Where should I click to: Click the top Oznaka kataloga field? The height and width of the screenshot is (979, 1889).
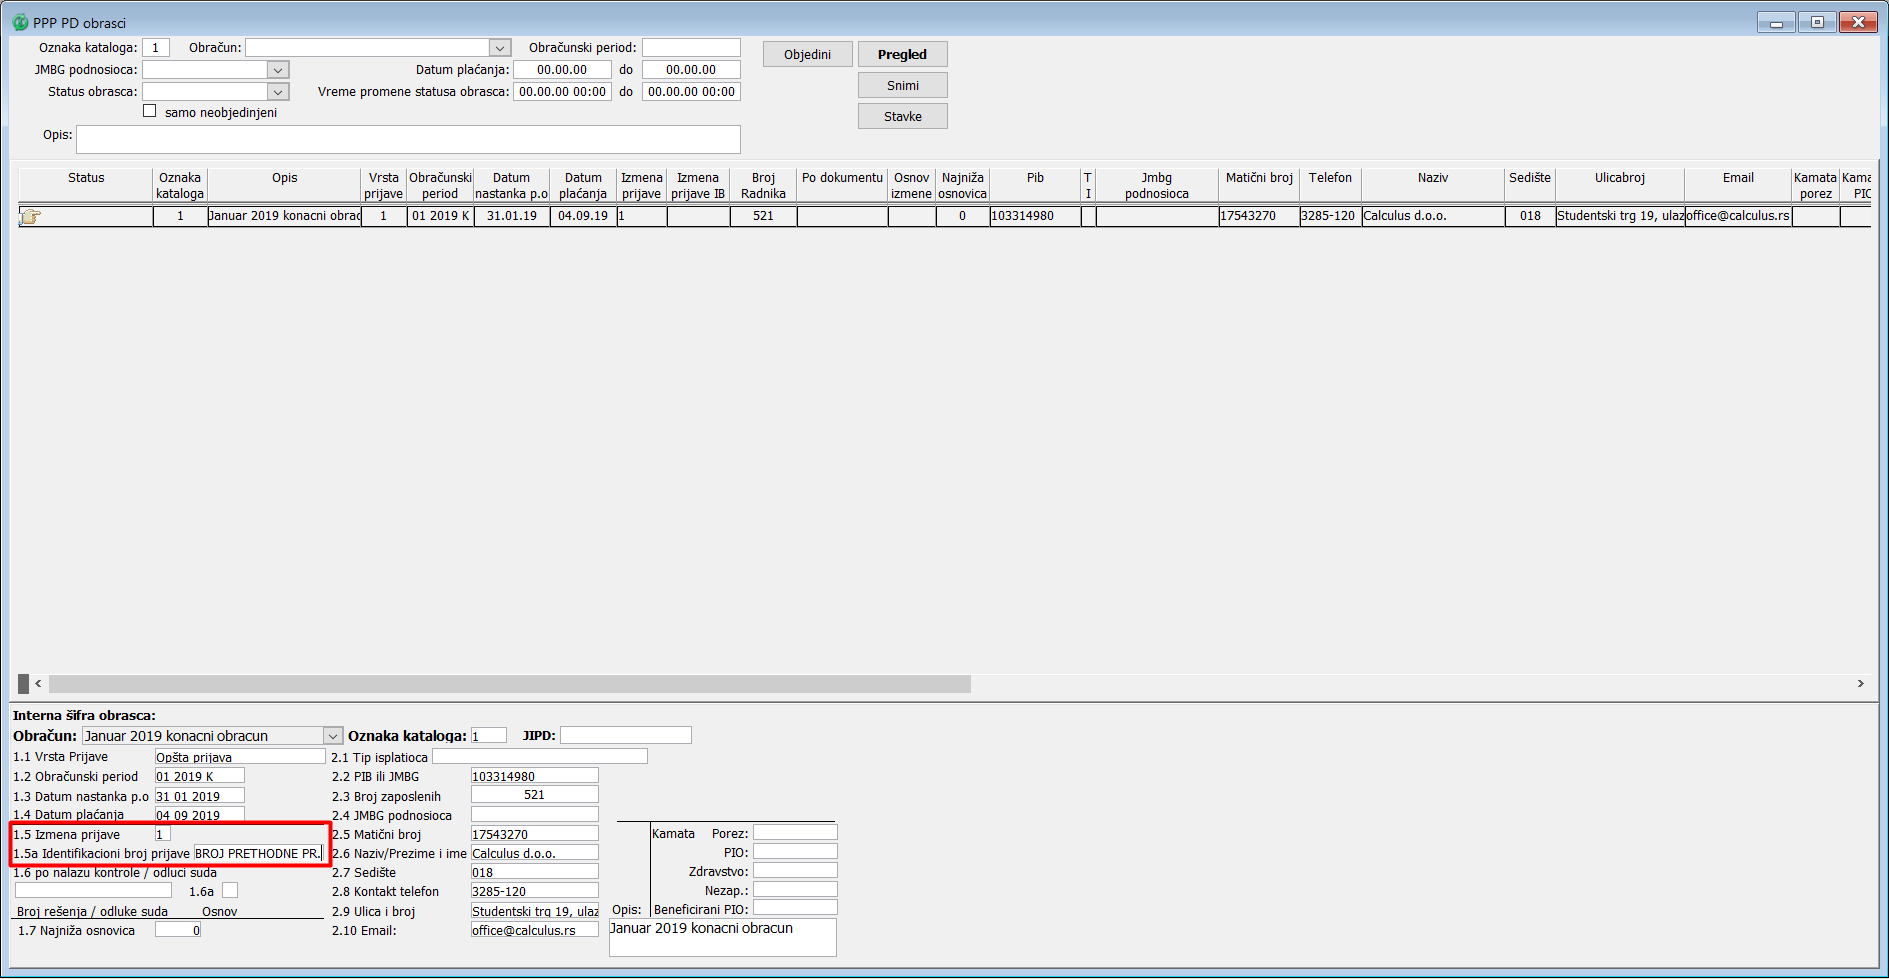156,48
